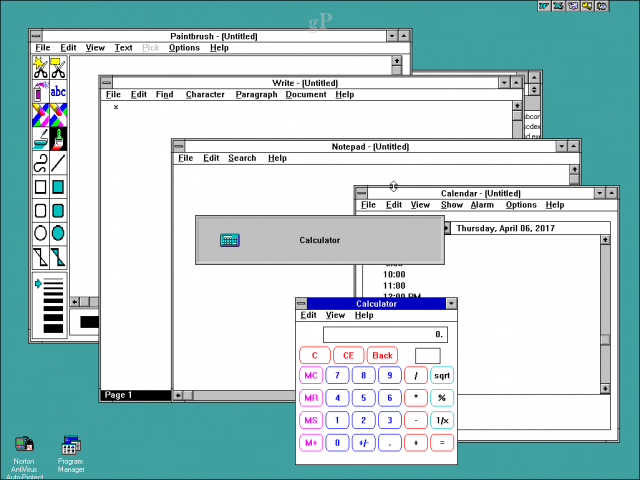Open the Search menu in Notepad
Viewport: 640px width, 480px height.
[x=242, y=158]
